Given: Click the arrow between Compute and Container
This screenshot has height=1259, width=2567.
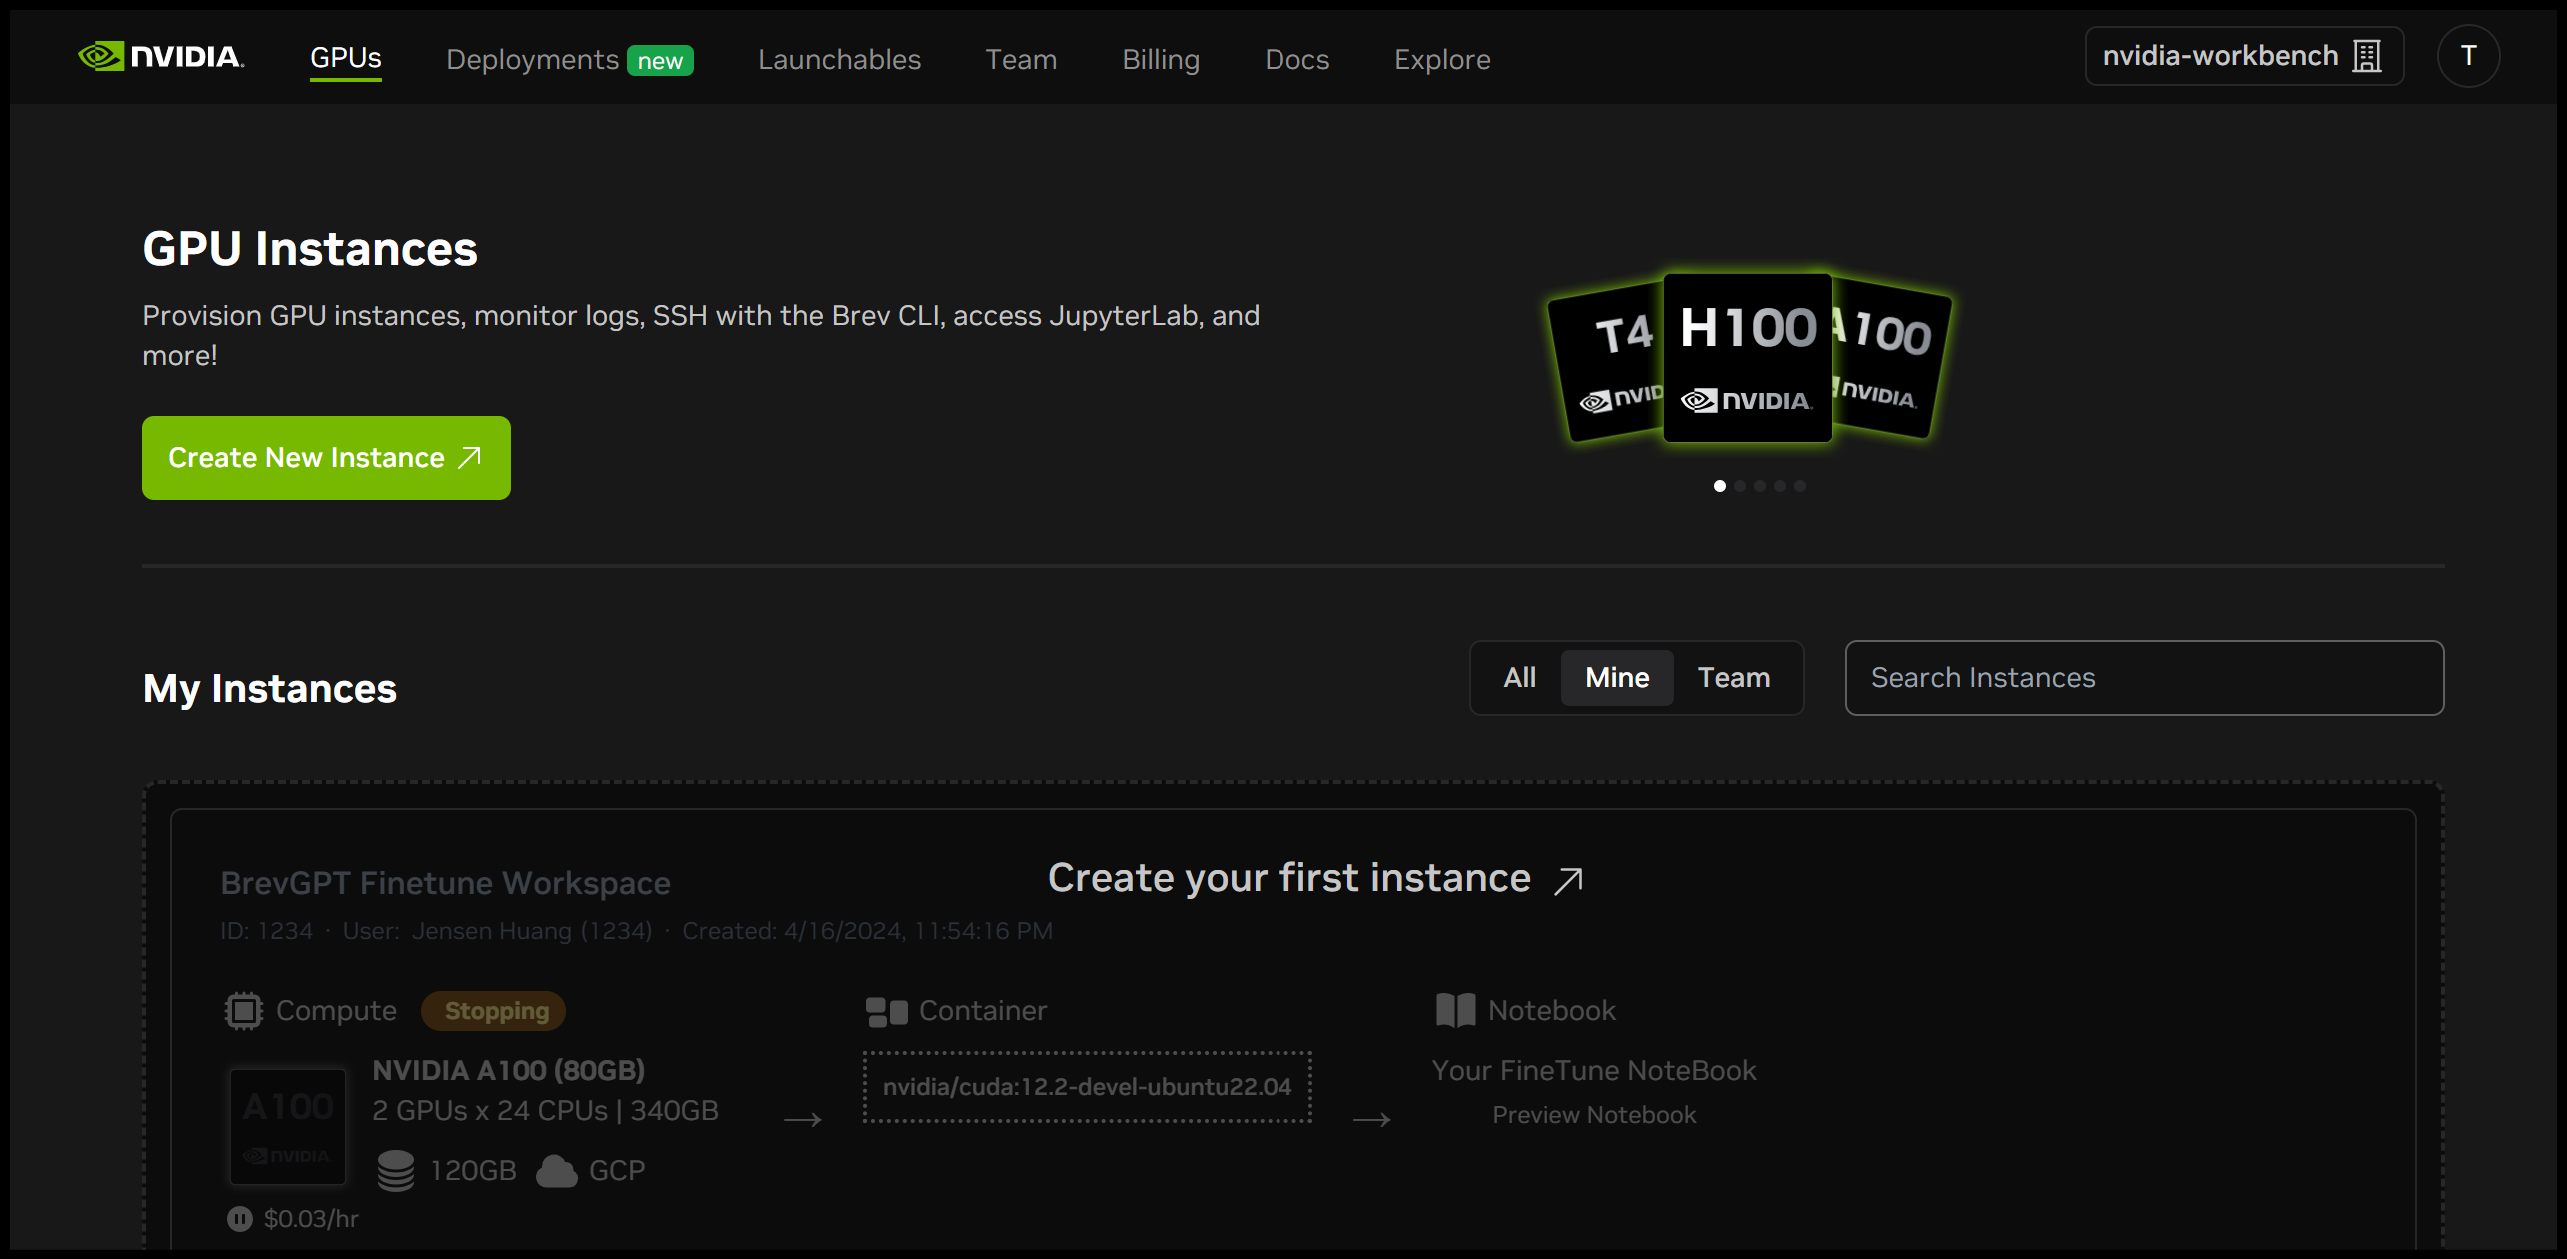Looking at the screenshot, I should pyautogui.click(x=803, y=1120).
